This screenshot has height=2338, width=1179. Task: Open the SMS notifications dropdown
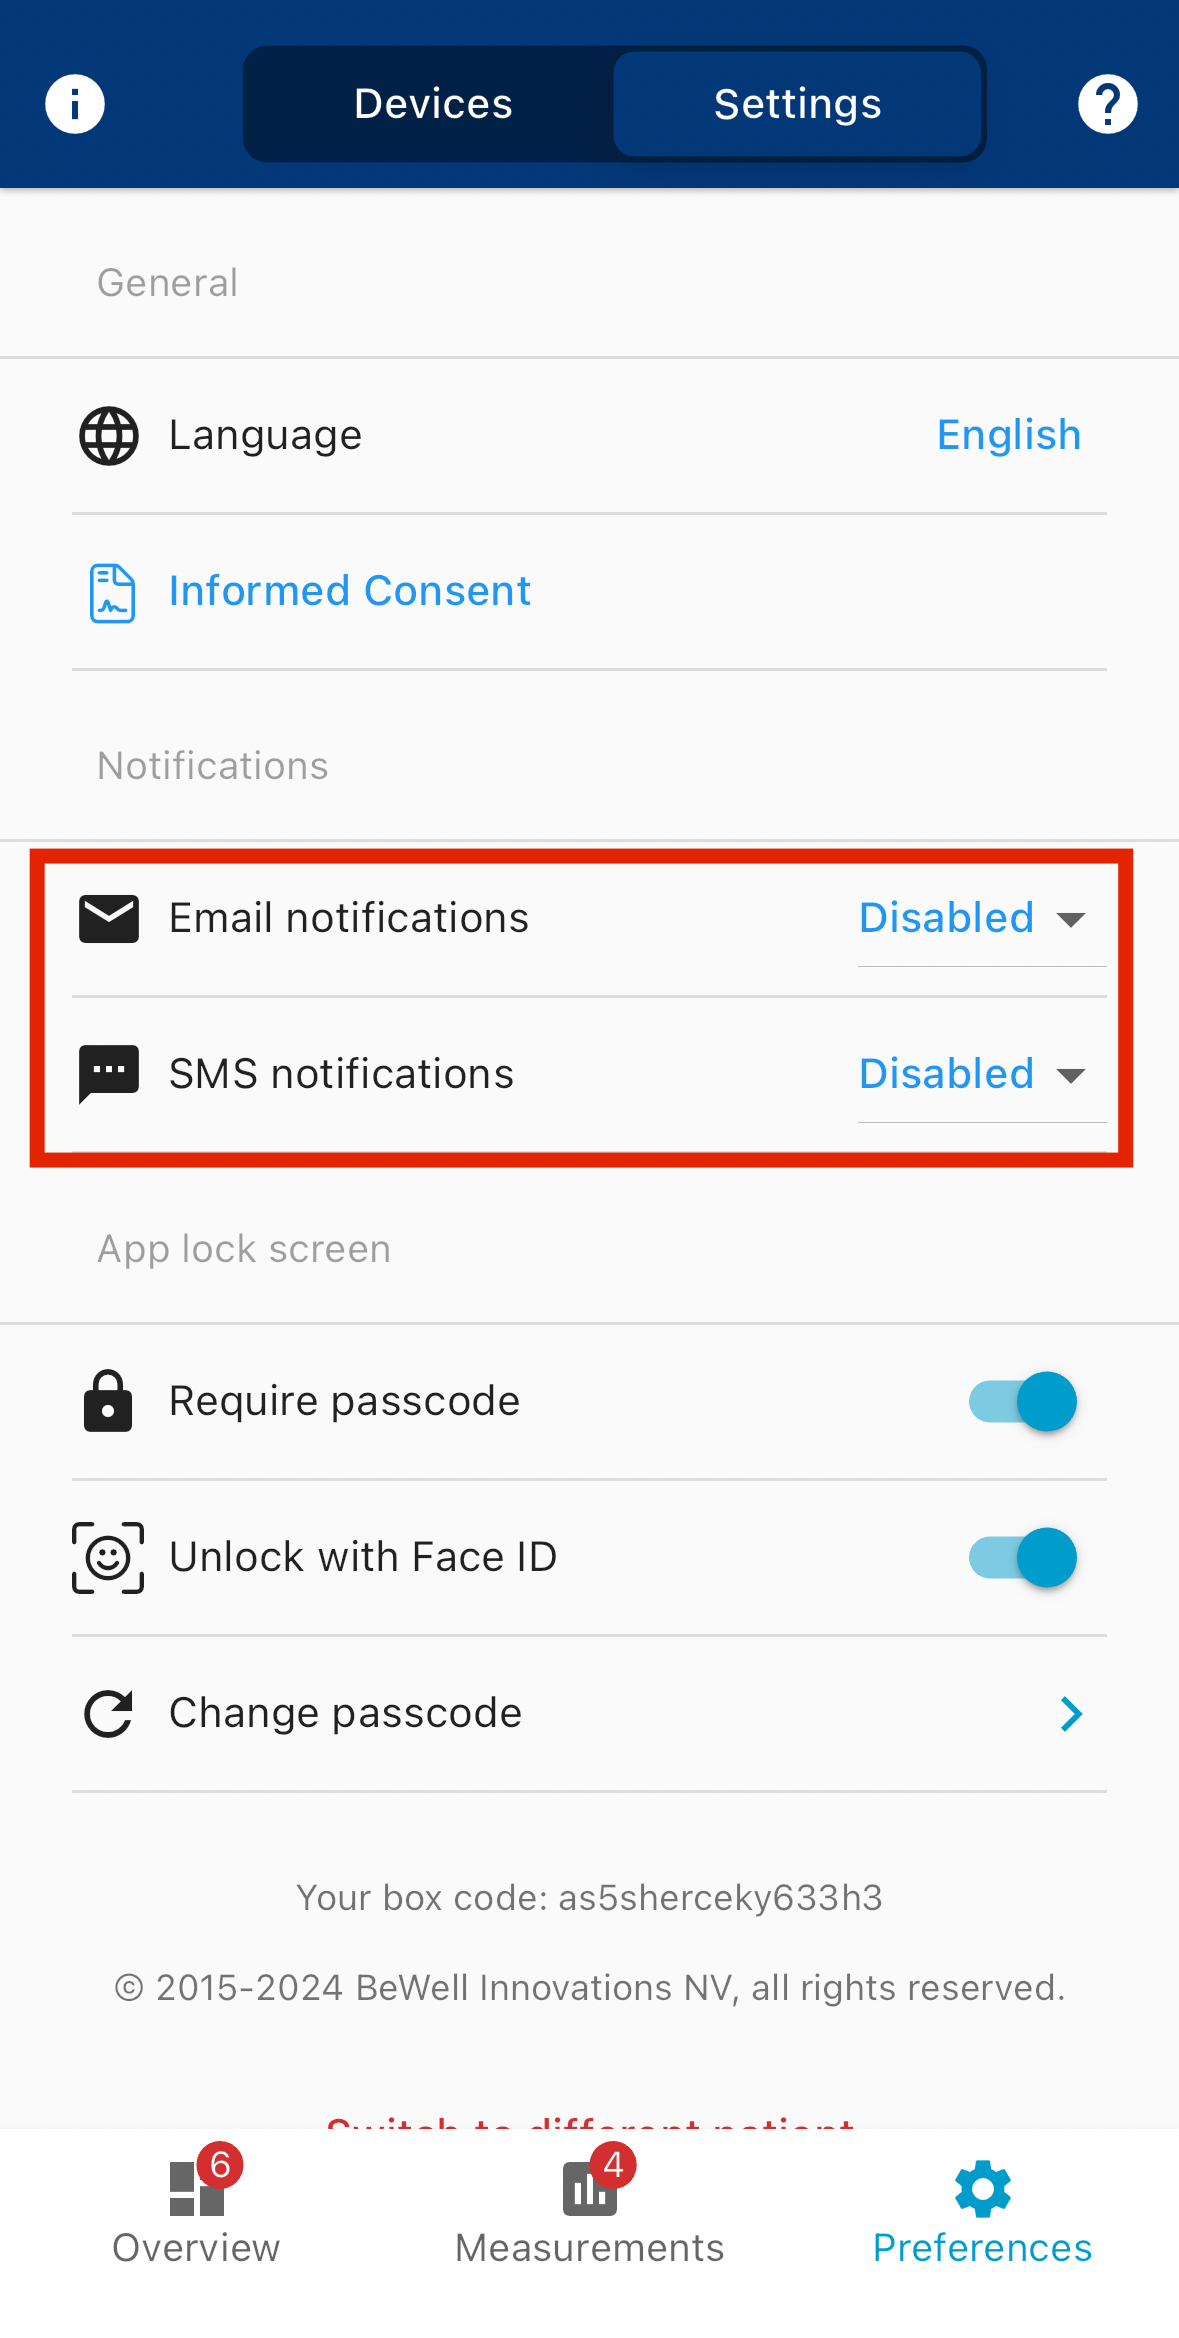point(972,1075)
